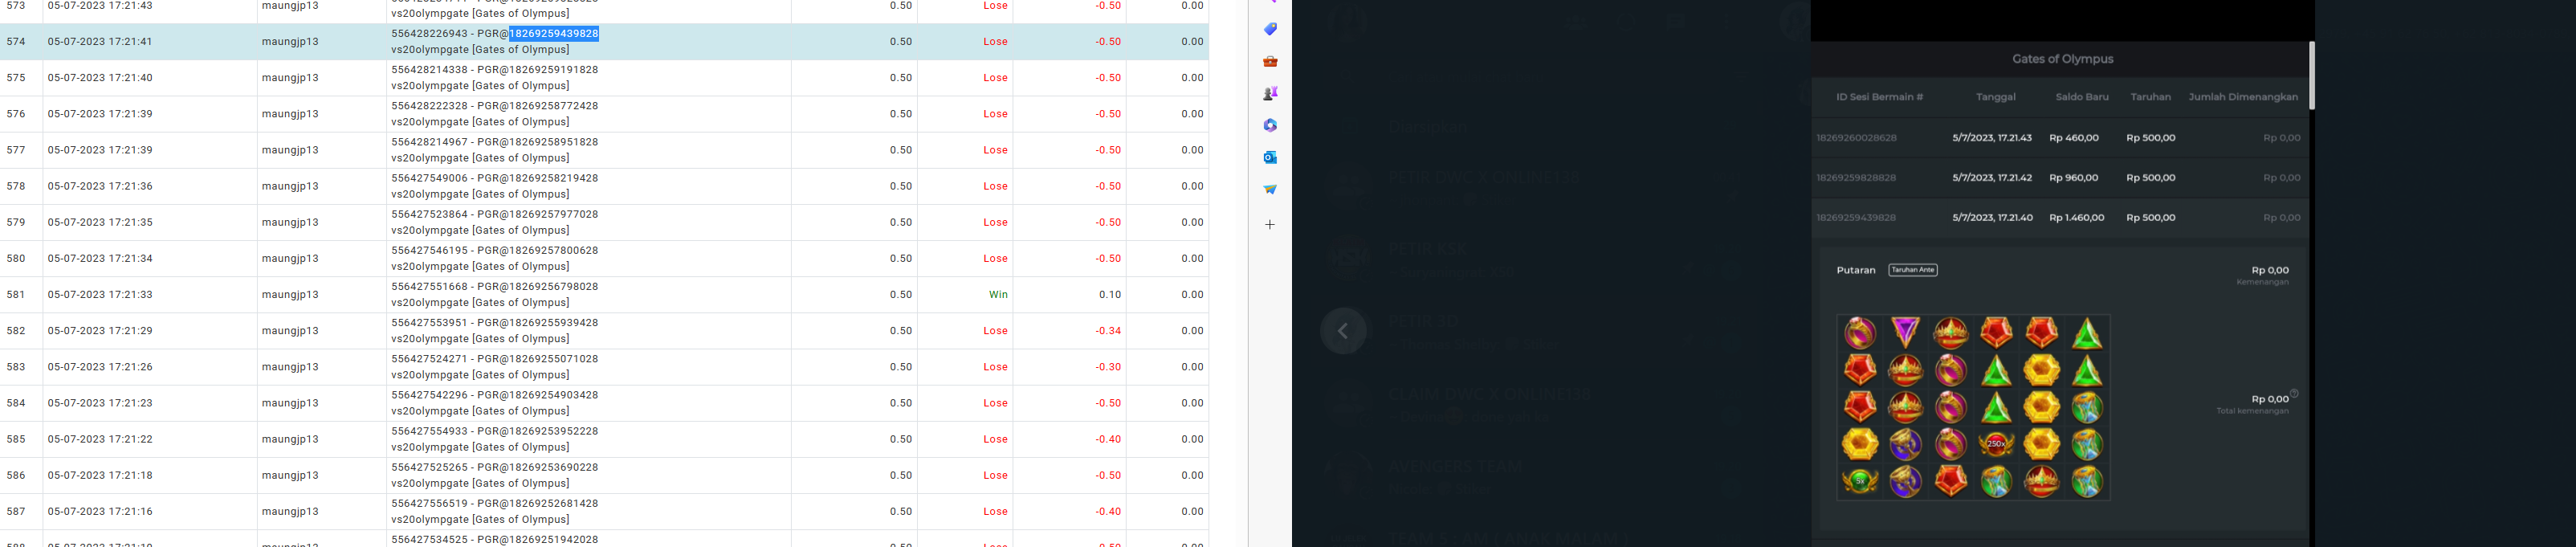Open the Shopping tag icon in sidebar
Screen dimensions: 2576x547
pos(1269,29)
